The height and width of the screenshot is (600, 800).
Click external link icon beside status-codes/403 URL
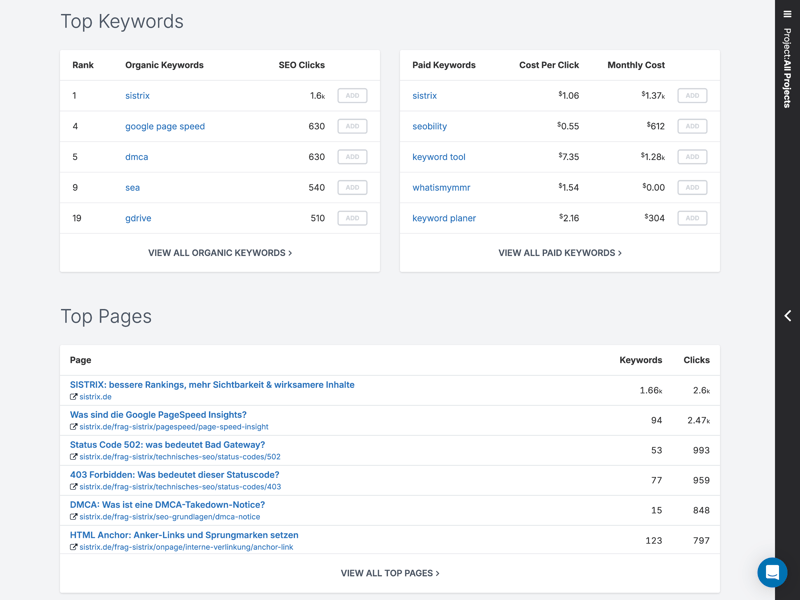74,487
